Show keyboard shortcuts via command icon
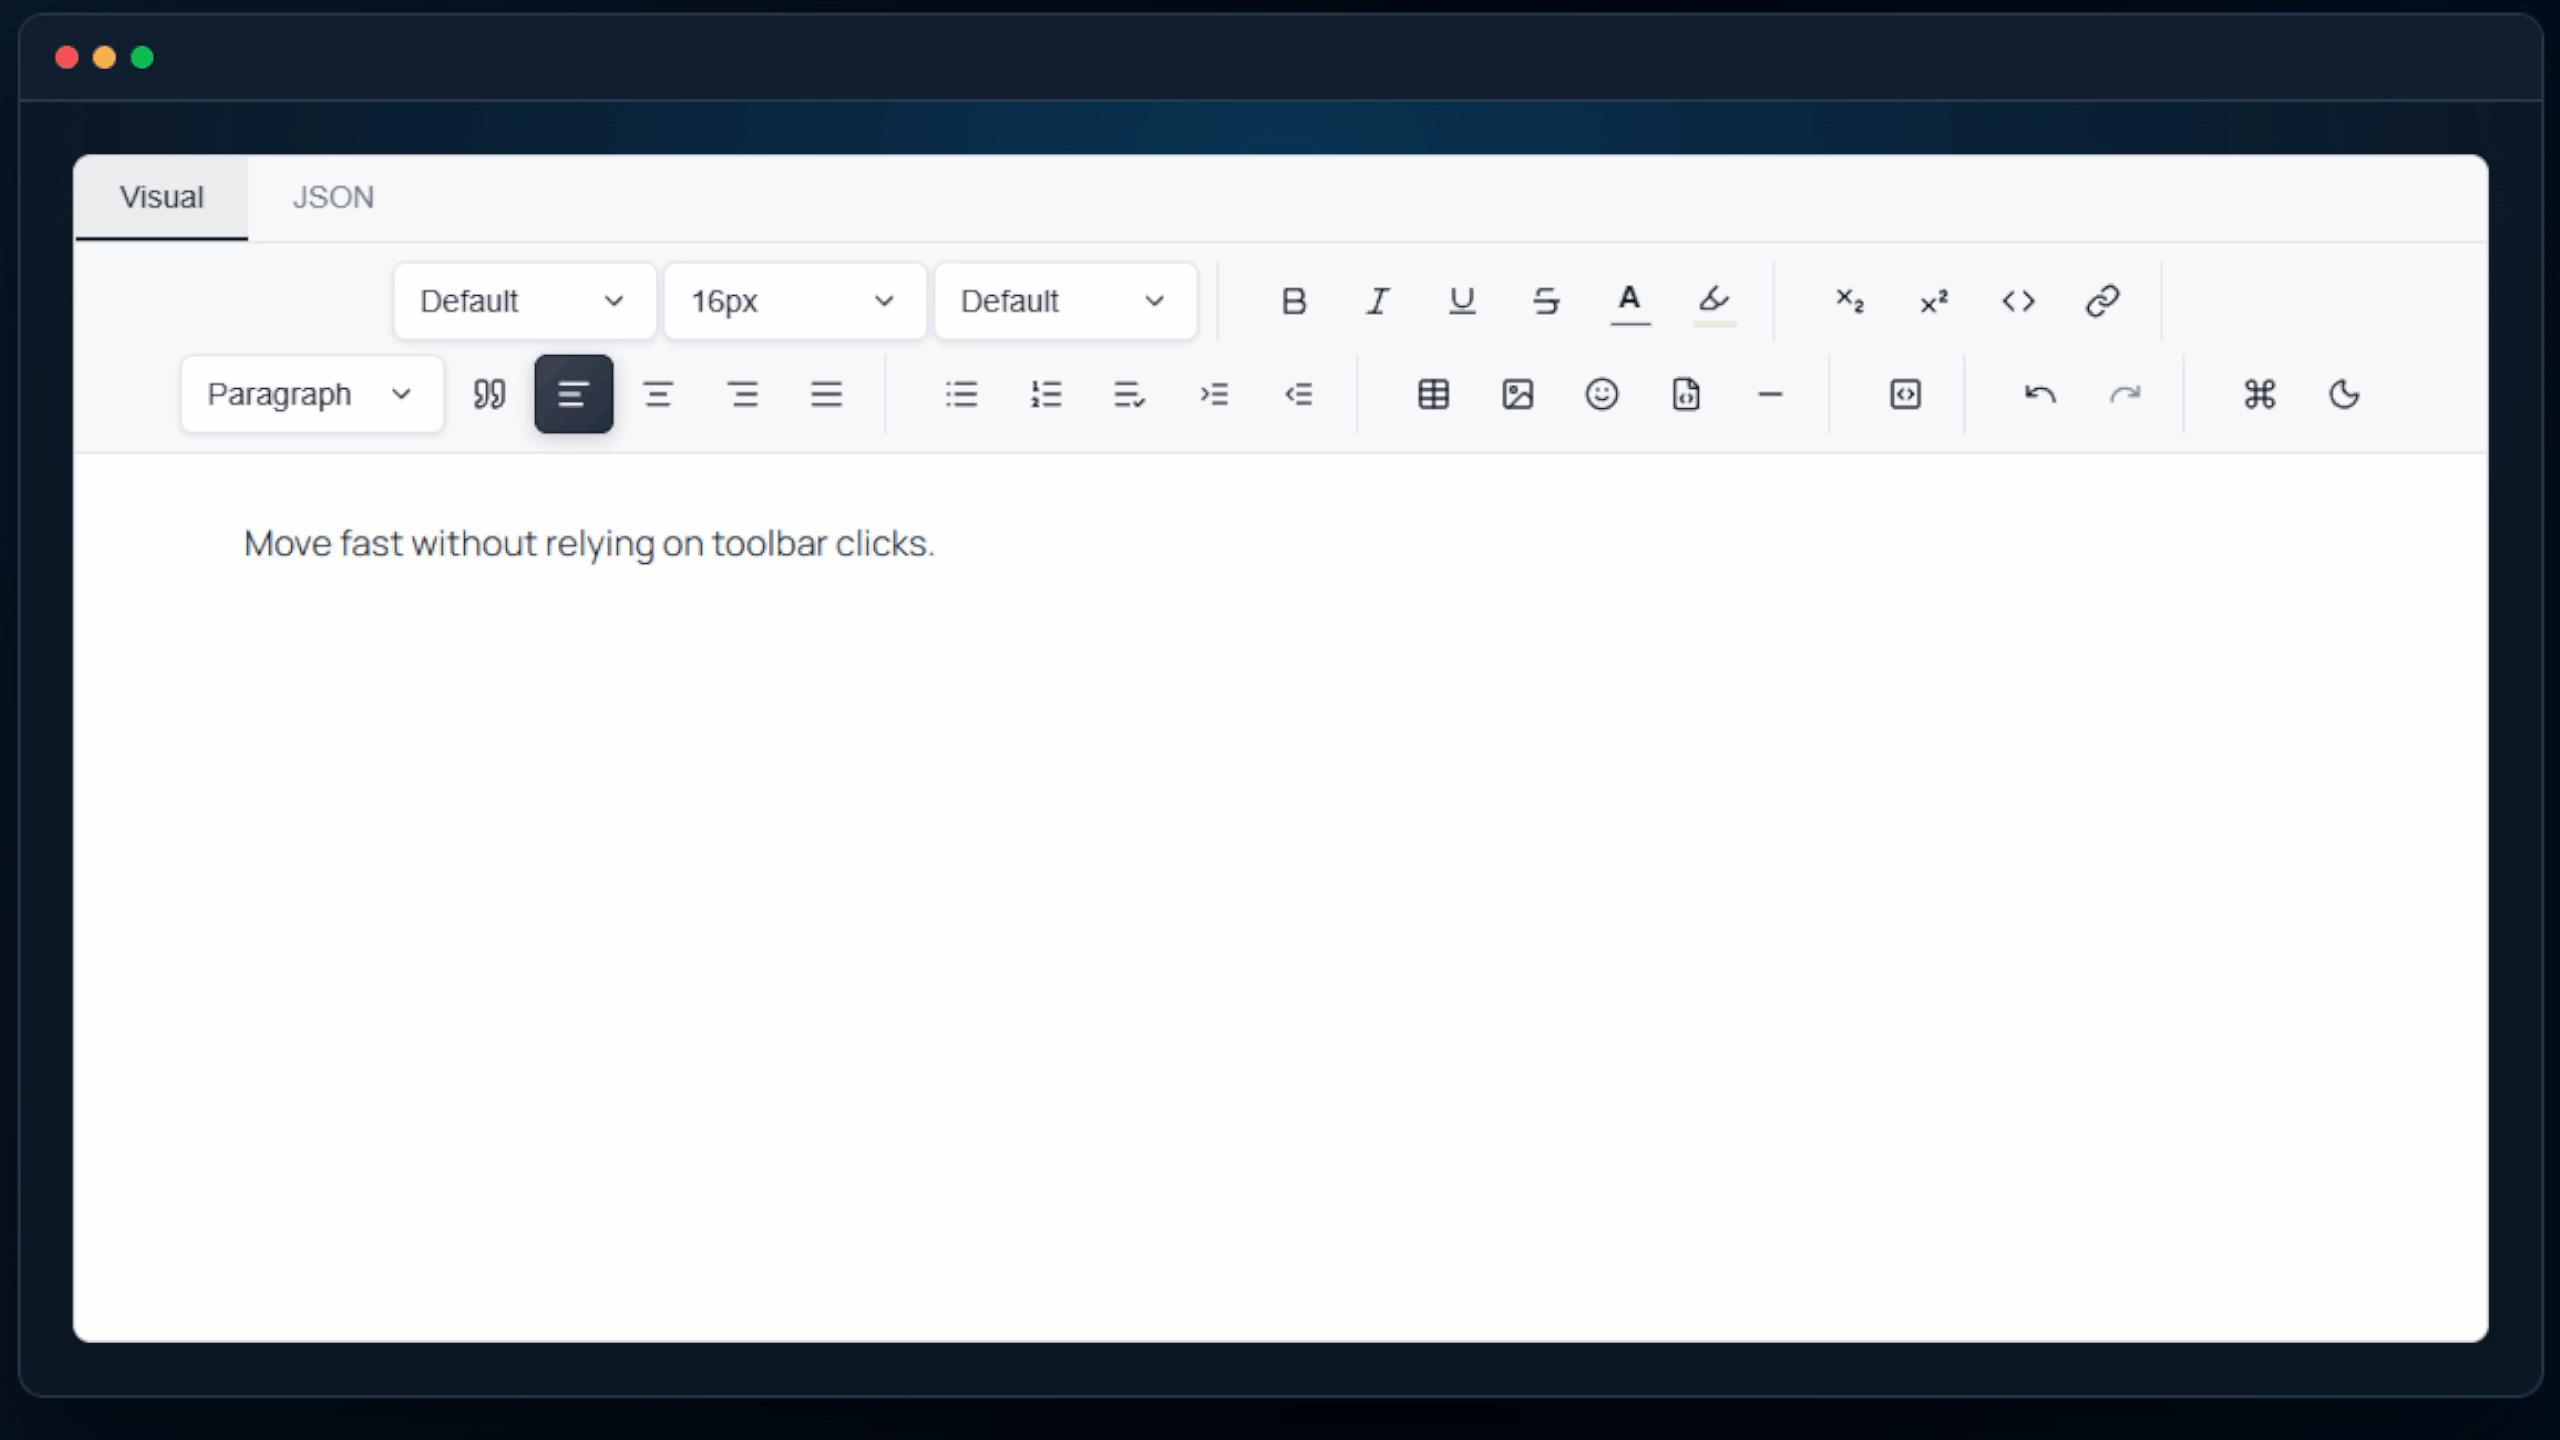Screen dimensions: 2560x1440 coord(2260,394)
